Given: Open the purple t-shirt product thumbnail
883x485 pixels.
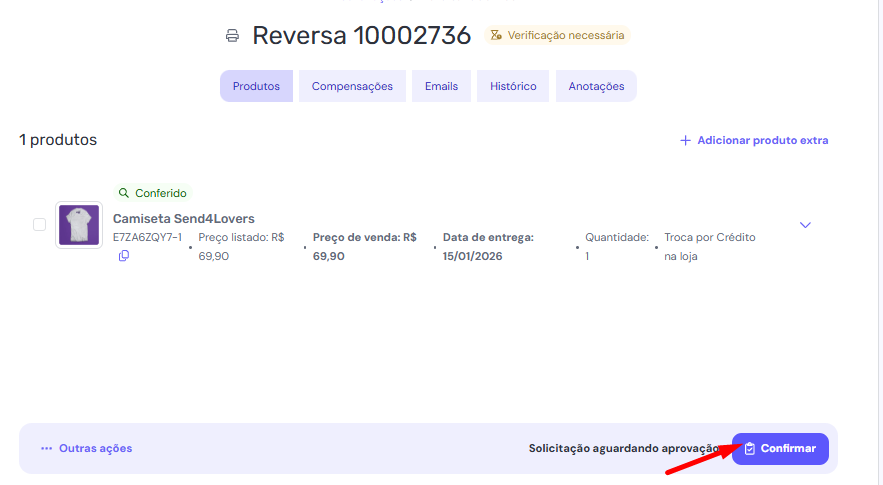Looking at the screenshot, I should click(x=79, y=225).
